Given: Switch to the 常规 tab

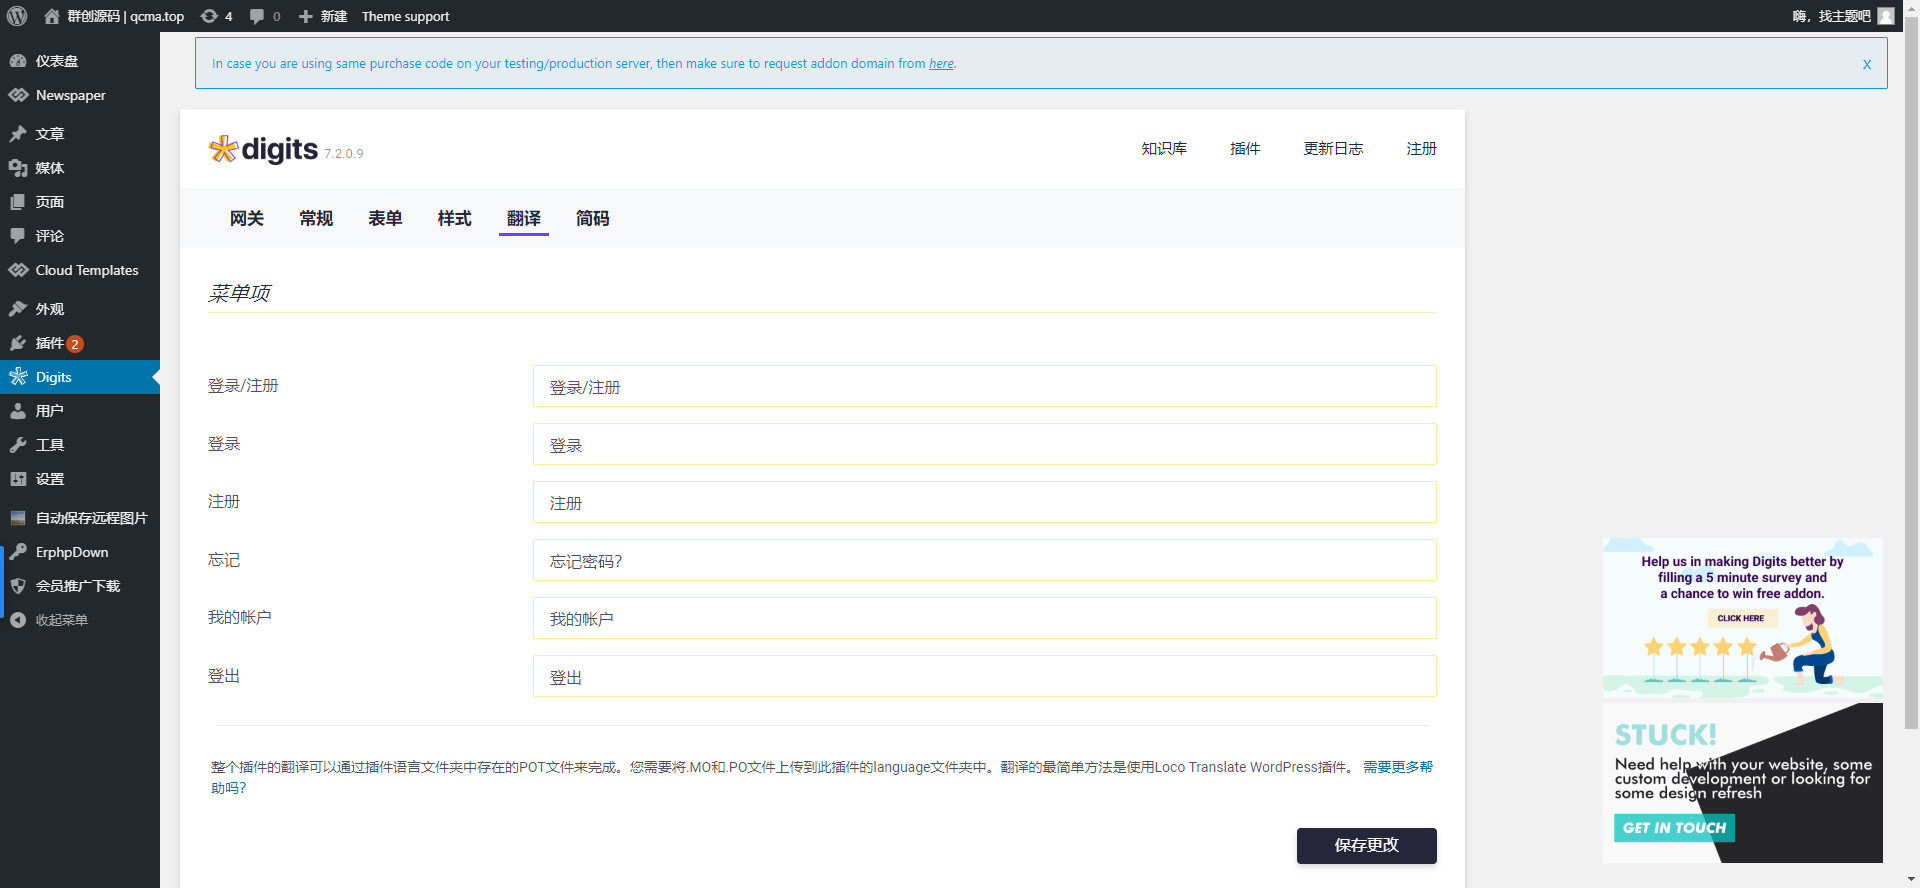Looking at the screenshot, I should point(316,218).
